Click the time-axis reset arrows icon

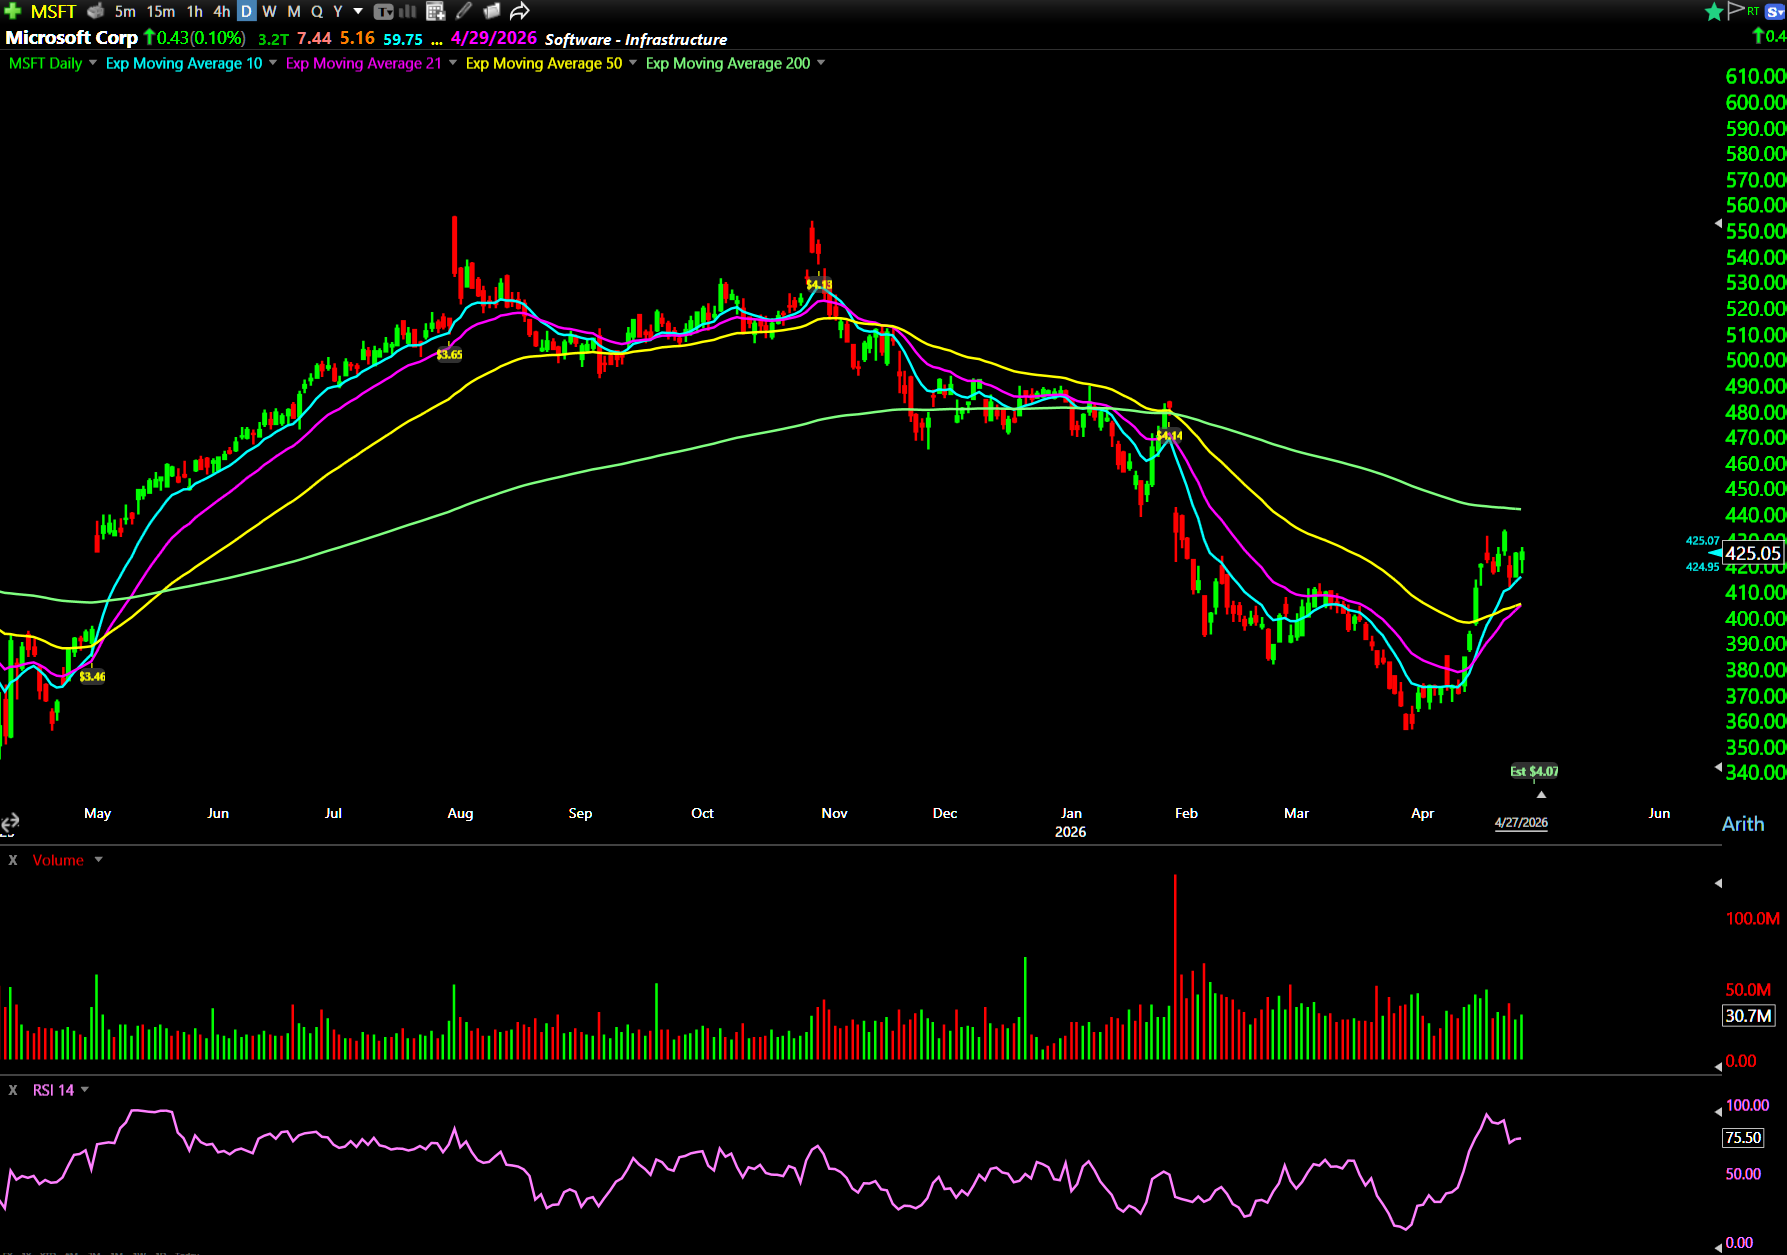click(x=10, y=823)
